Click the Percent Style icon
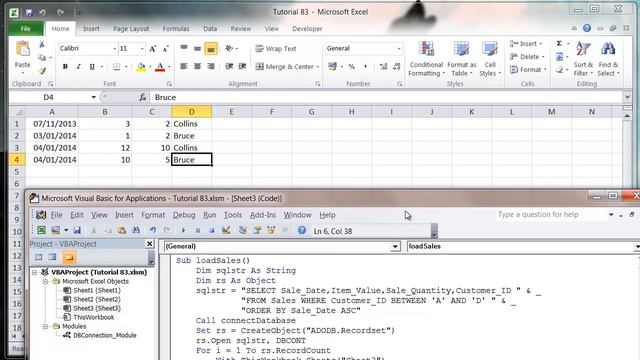Image resolution: width=640 pixels, height=360 pixels. tap(351, 67)
